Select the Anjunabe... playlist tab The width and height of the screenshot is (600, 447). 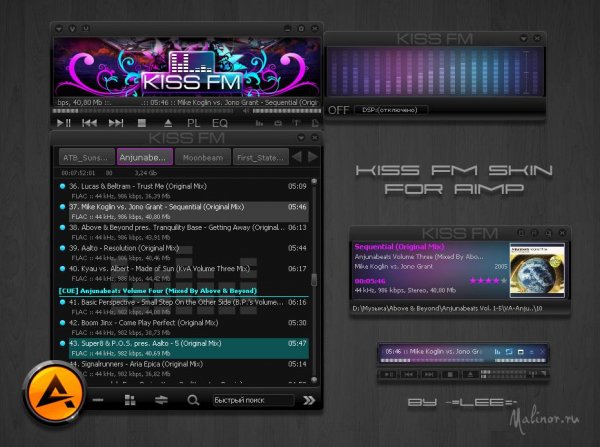[x=145, y=157]
